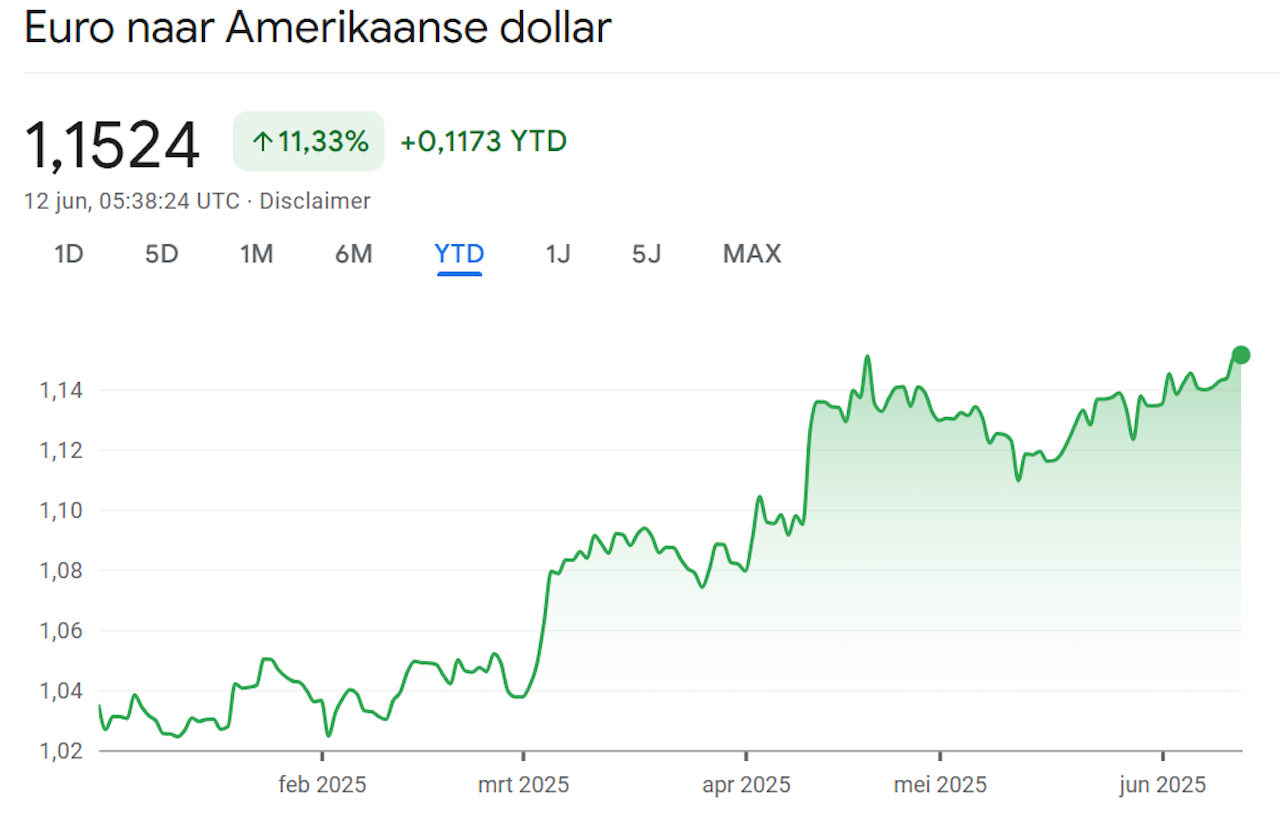Image resolution: width=1280 pixels, height=820 pixels.
Task: Select the 5J time range
Action: pyautogui.click(x=646, y=254)
